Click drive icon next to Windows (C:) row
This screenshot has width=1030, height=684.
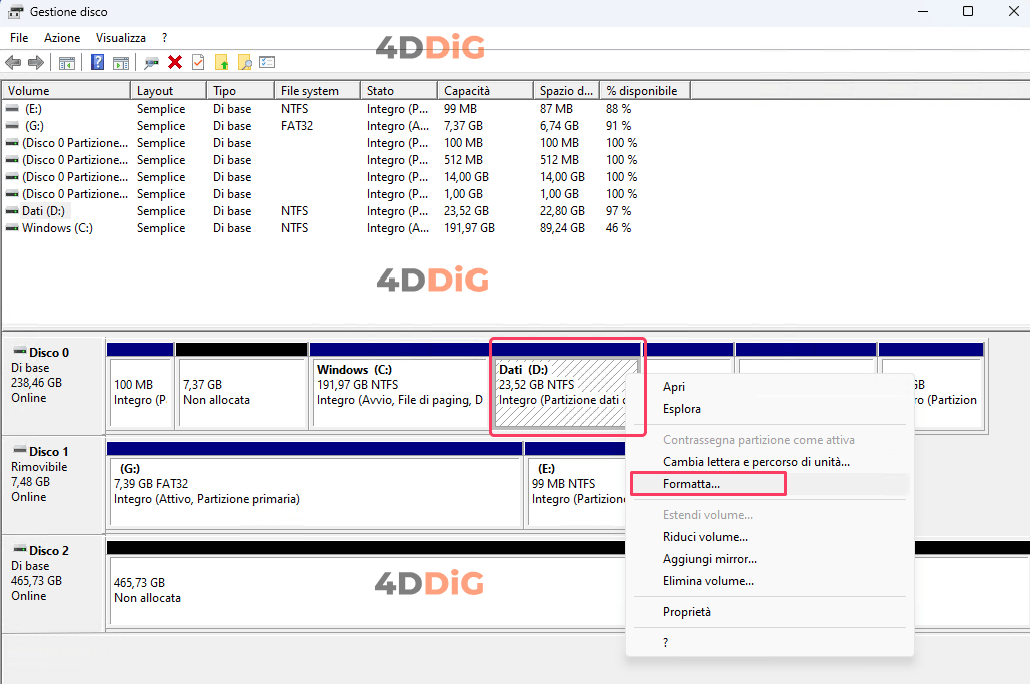(x=12, y=228)
